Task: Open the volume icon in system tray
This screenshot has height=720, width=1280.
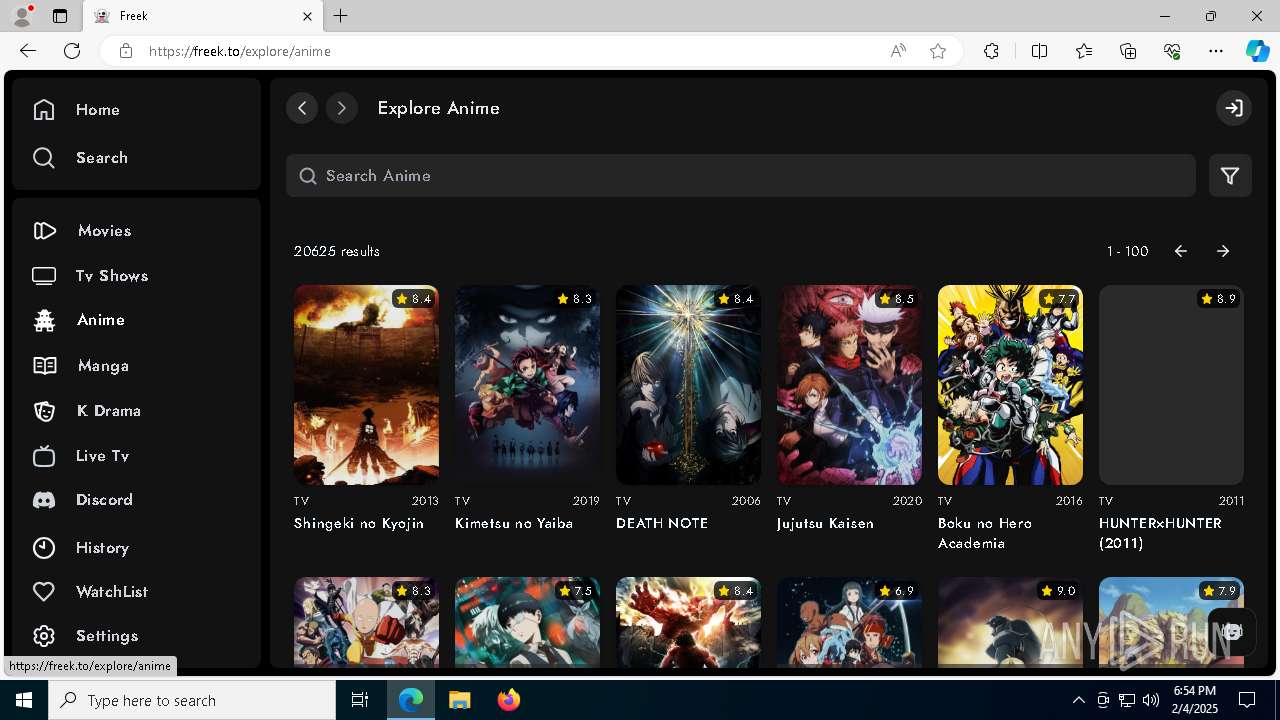Action: [x=1150, y=700]
